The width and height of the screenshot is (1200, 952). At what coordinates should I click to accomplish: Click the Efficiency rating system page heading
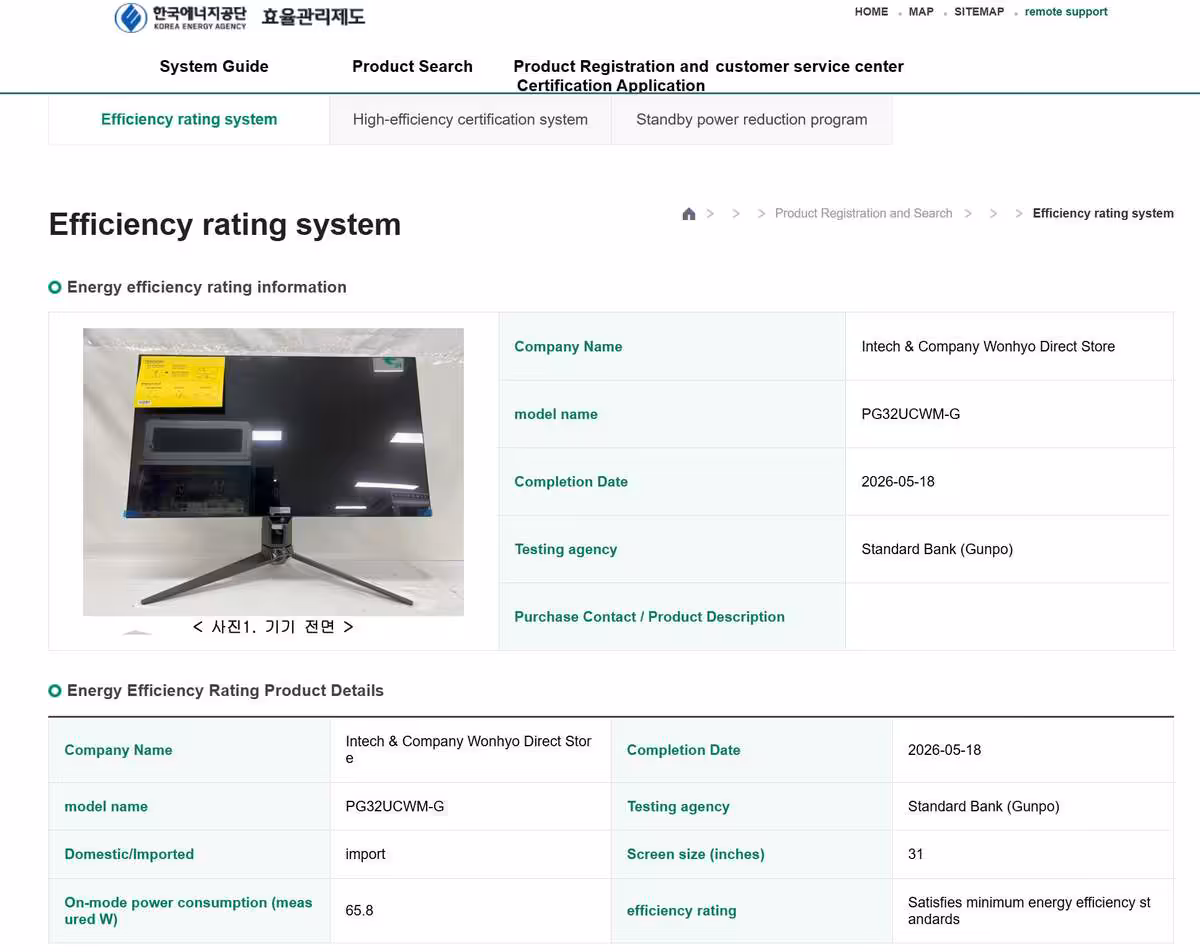pos(225,224)
